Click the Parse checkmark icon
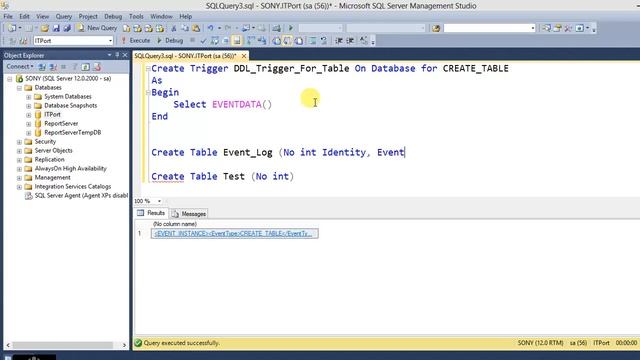Viewport: 640px width, 360px height. pyautogui.click(x=203, y=40)
